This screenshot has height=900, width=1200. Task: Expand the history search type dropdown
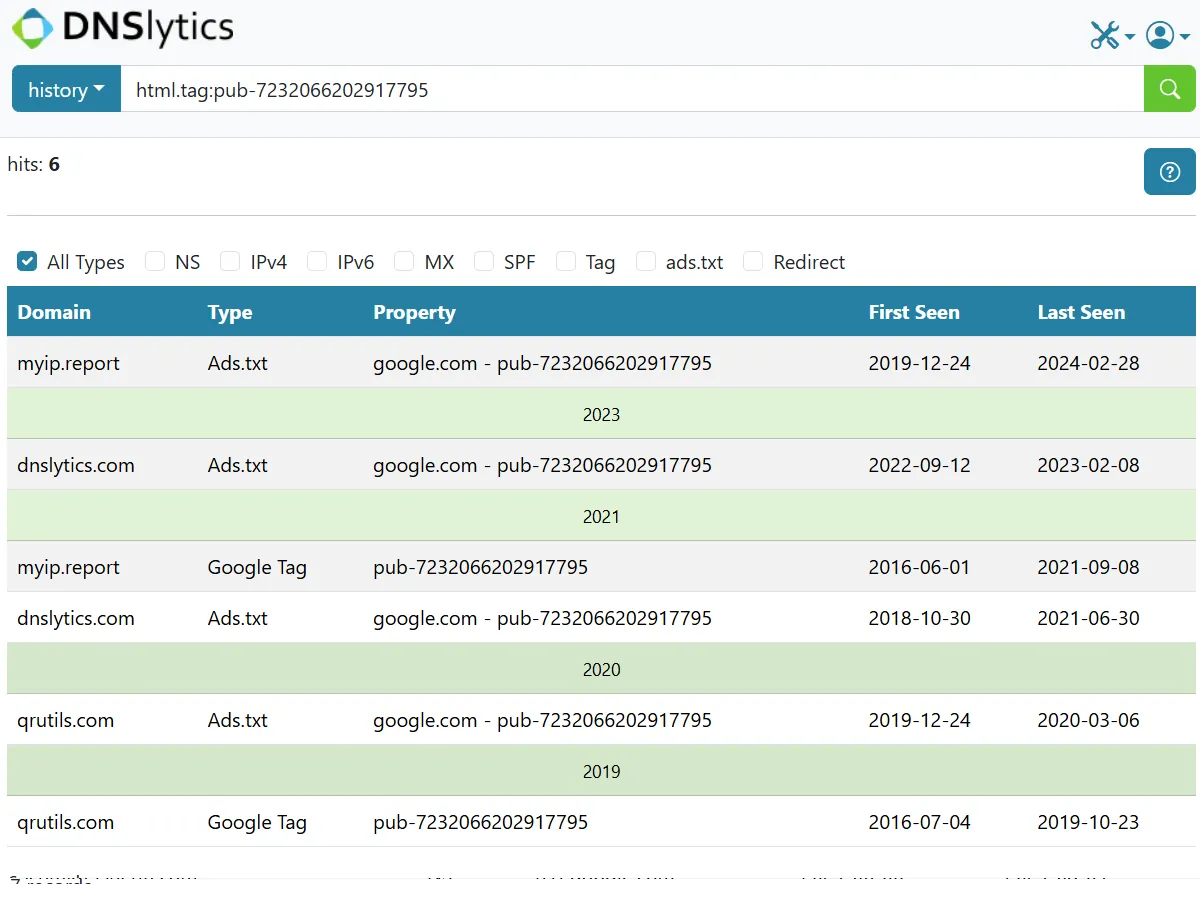pos(66,89)
